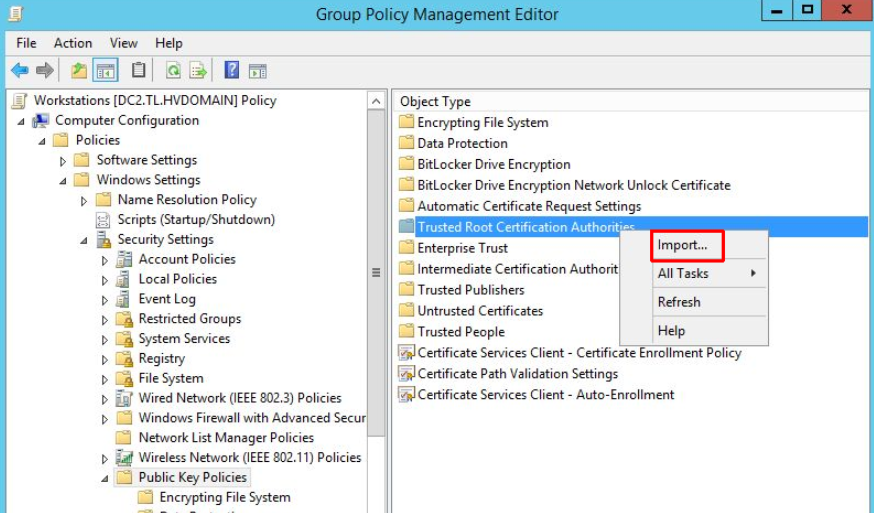Click the Properties clipboard toolbar icon

coord(139,70)
